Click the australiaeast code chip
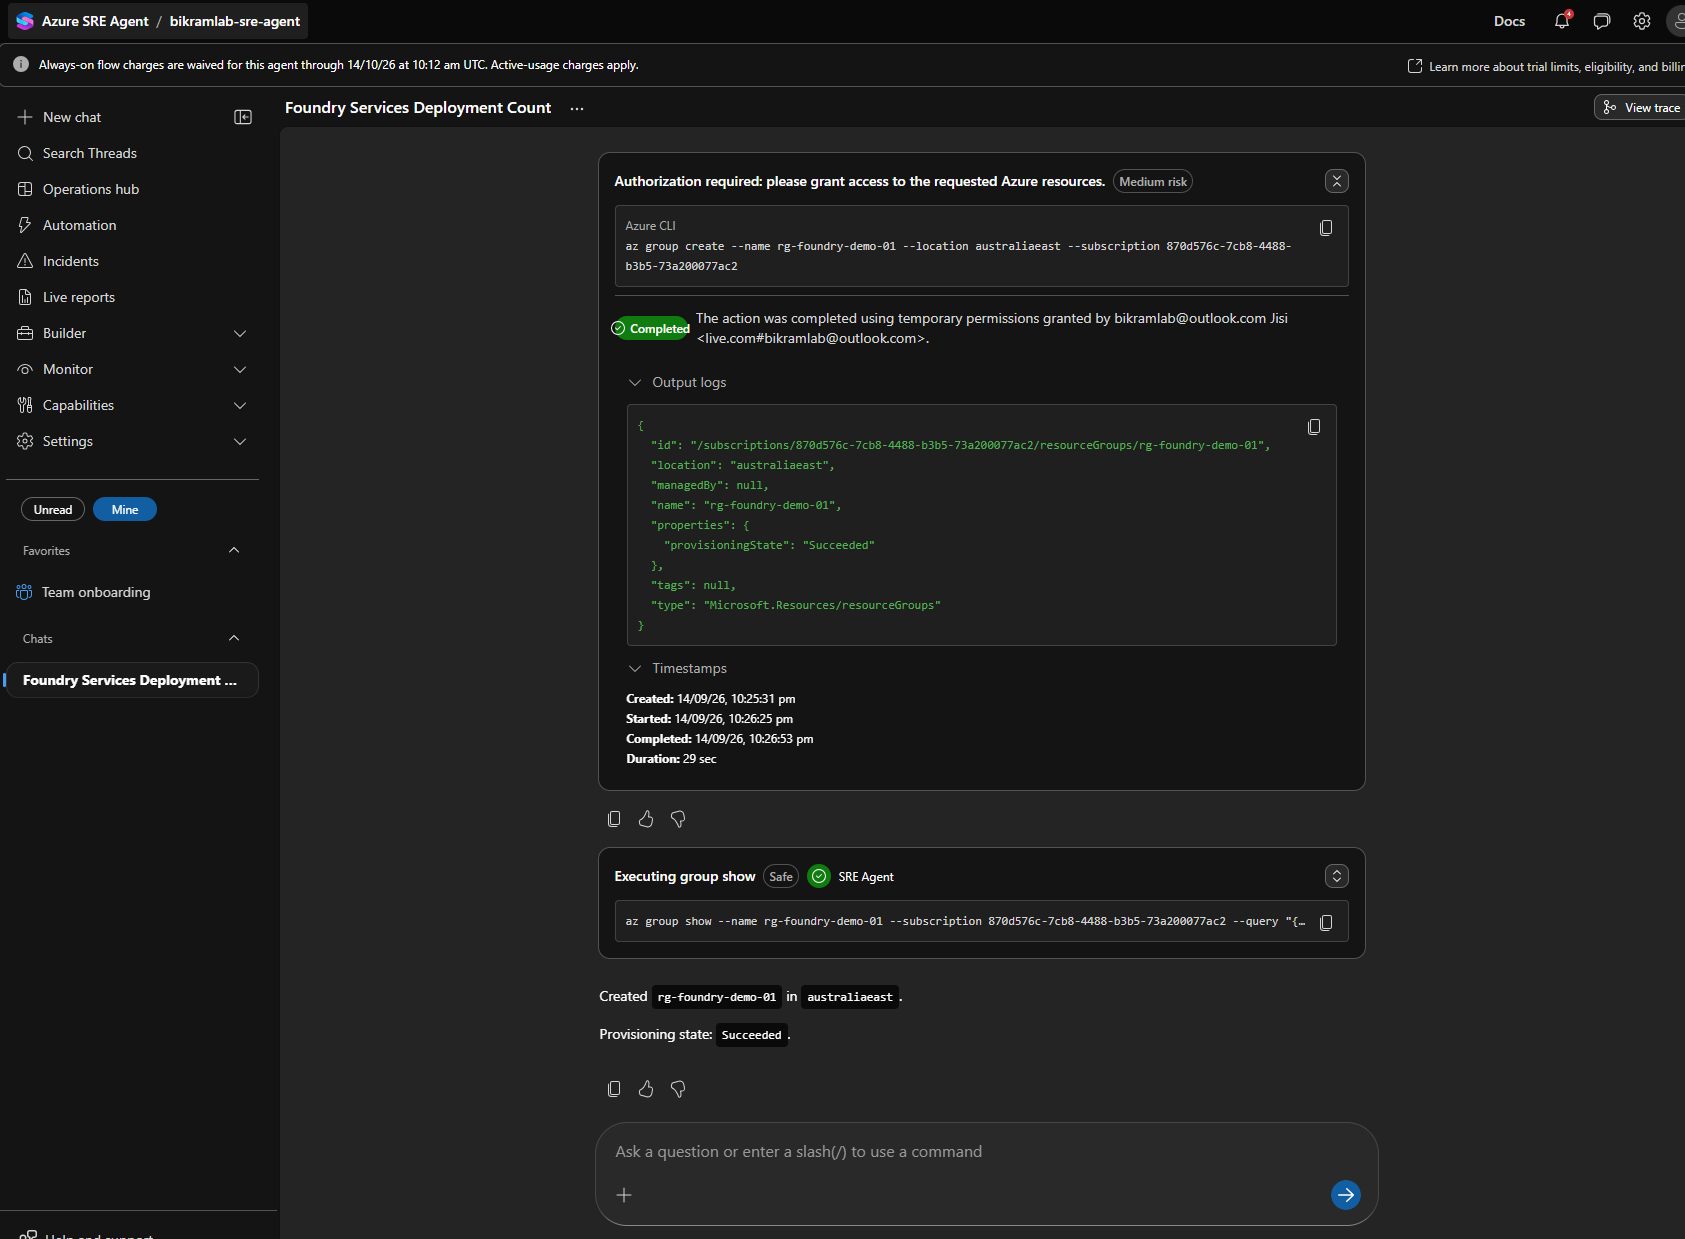Screen dimensions: 1685x1239 (x=850, y=997)
